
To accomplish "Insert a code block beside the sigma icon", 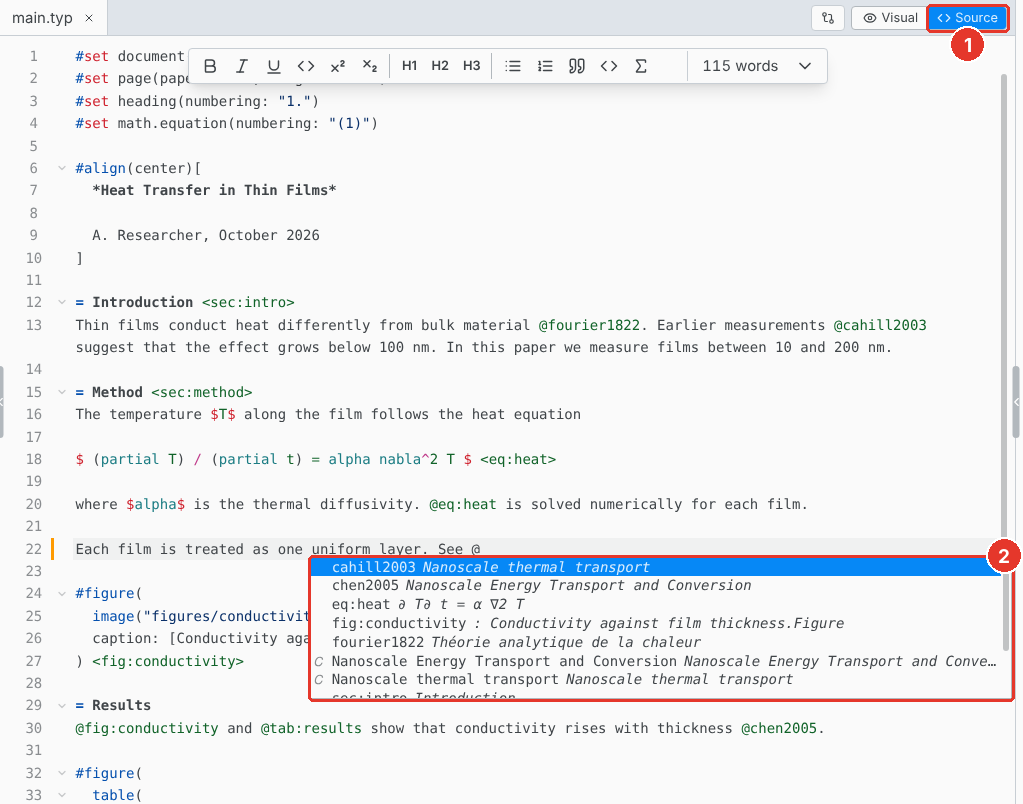I will point(609,66).
